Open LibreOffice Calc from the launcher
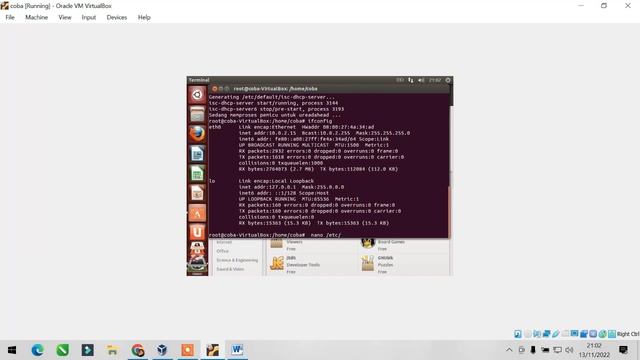 [x=197, y=173]
